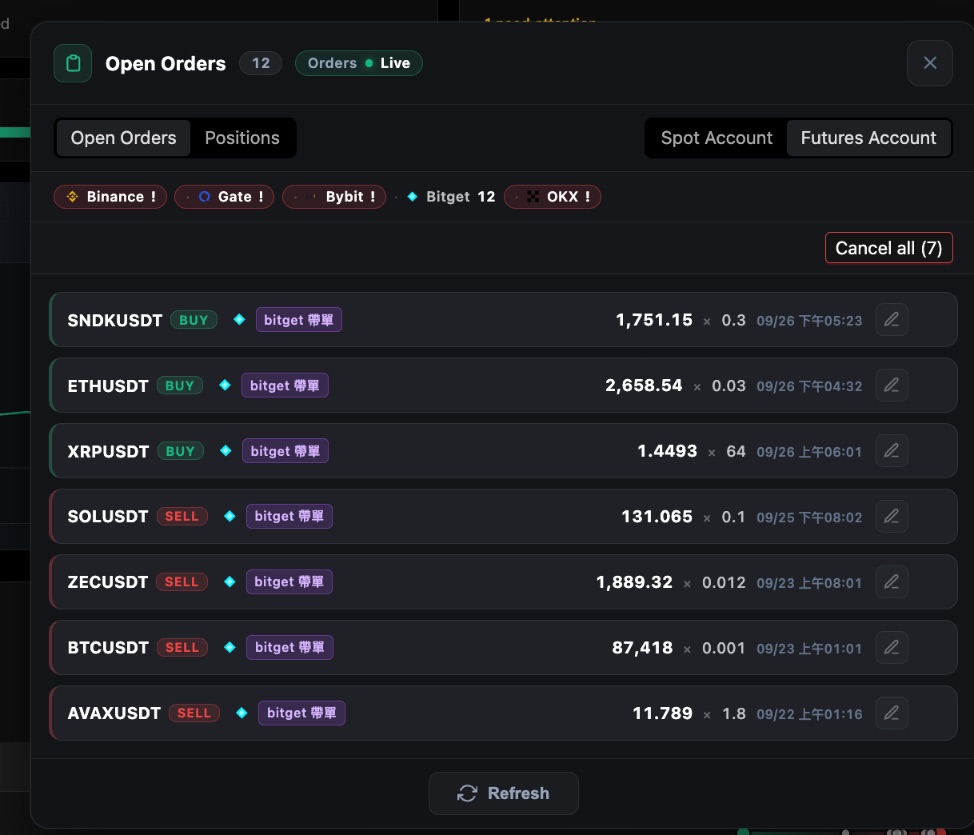Viewport: 974px width, 835px height.
Task: Close the Open Orders dialog
Action: point(929,63)
